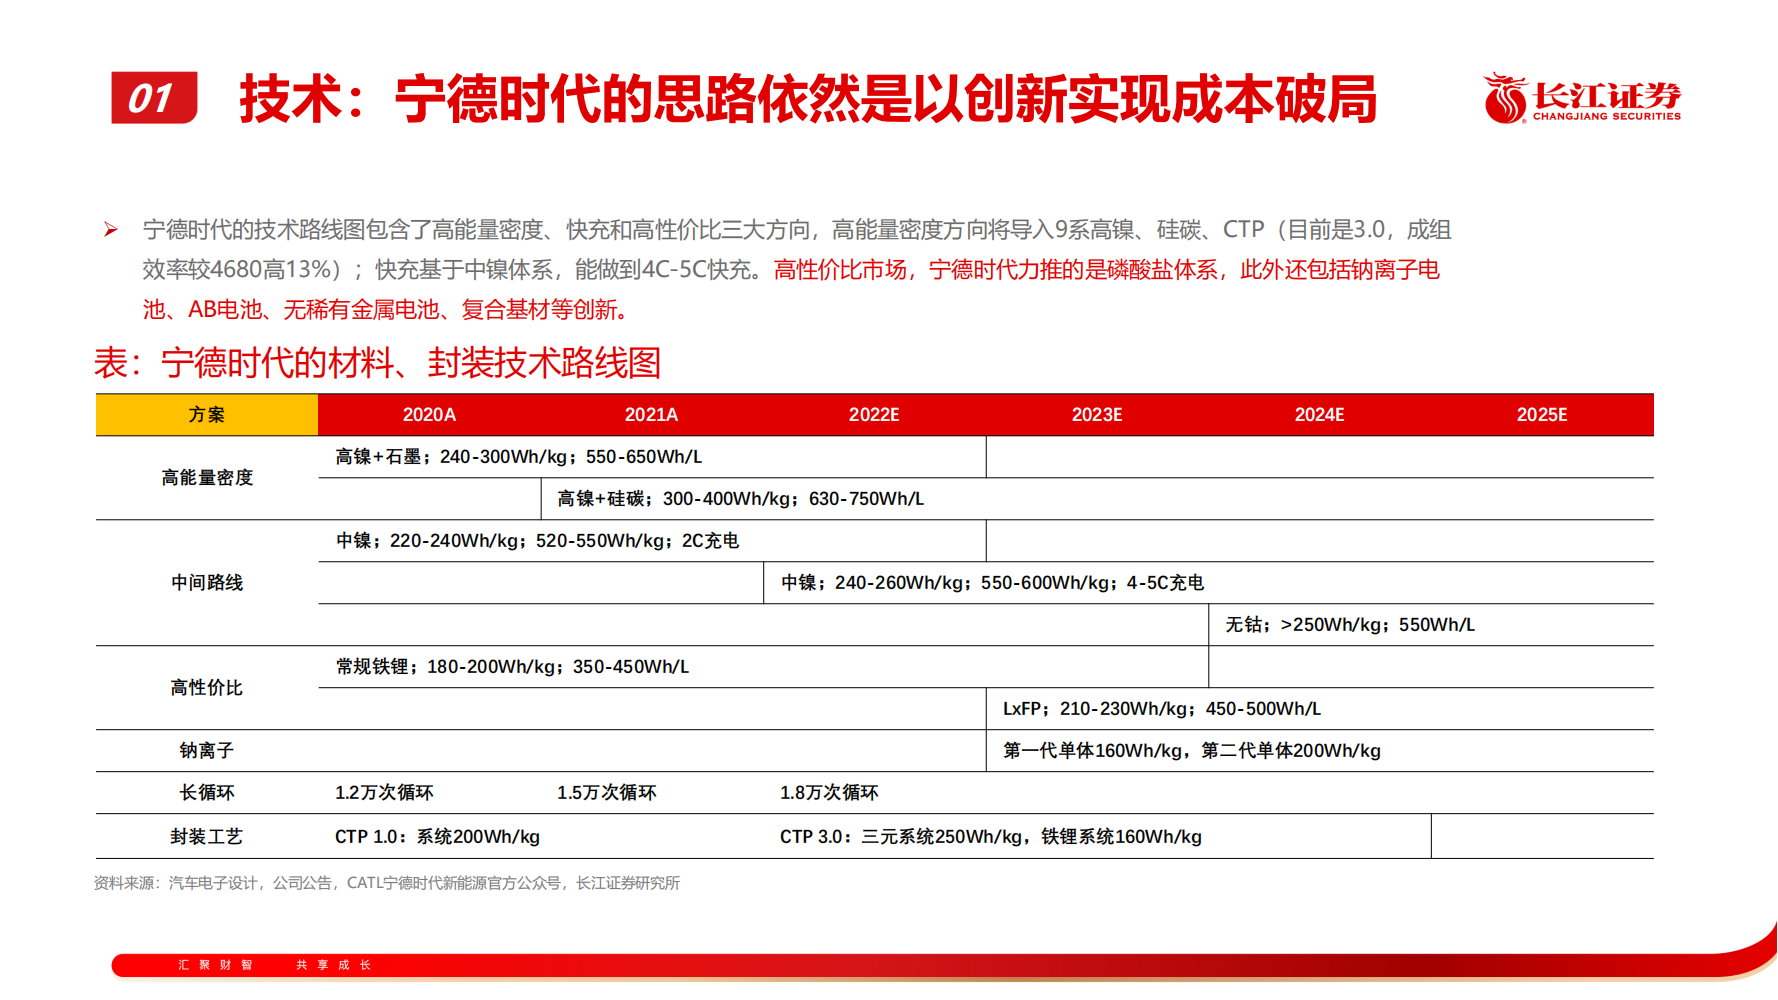Screen dimensions: 1778x1000
Task: Click the 2023E column header
Action: pyautogui.click(x=1097, y=415)
